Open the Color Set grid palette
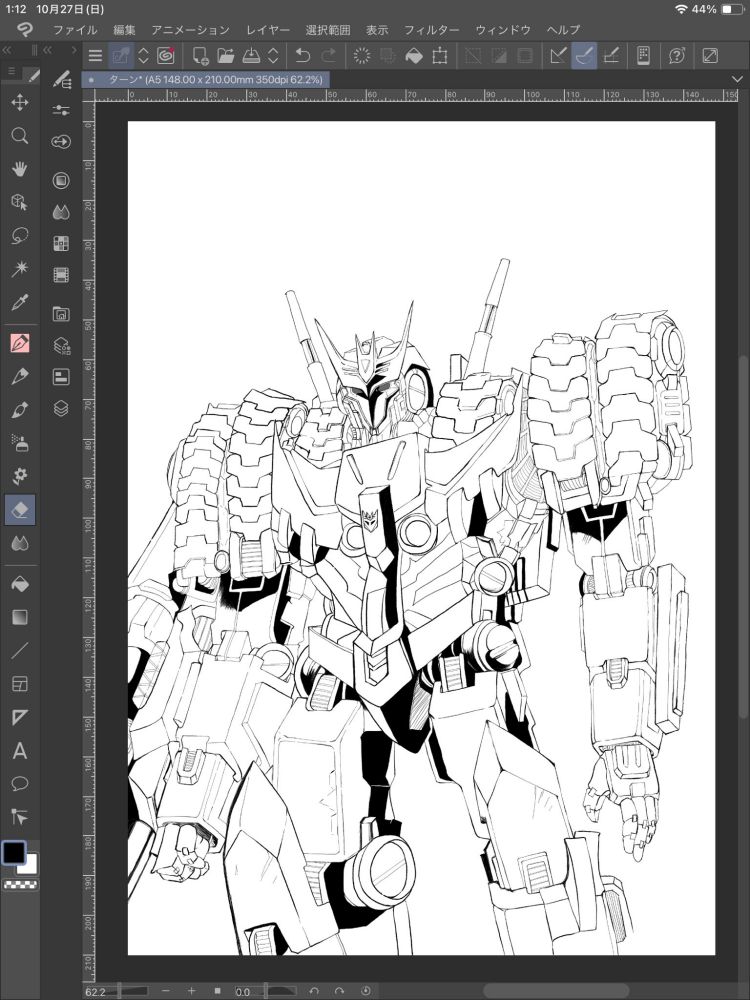Viewport: 750px width, 1000px height. (x=61, y=244)
